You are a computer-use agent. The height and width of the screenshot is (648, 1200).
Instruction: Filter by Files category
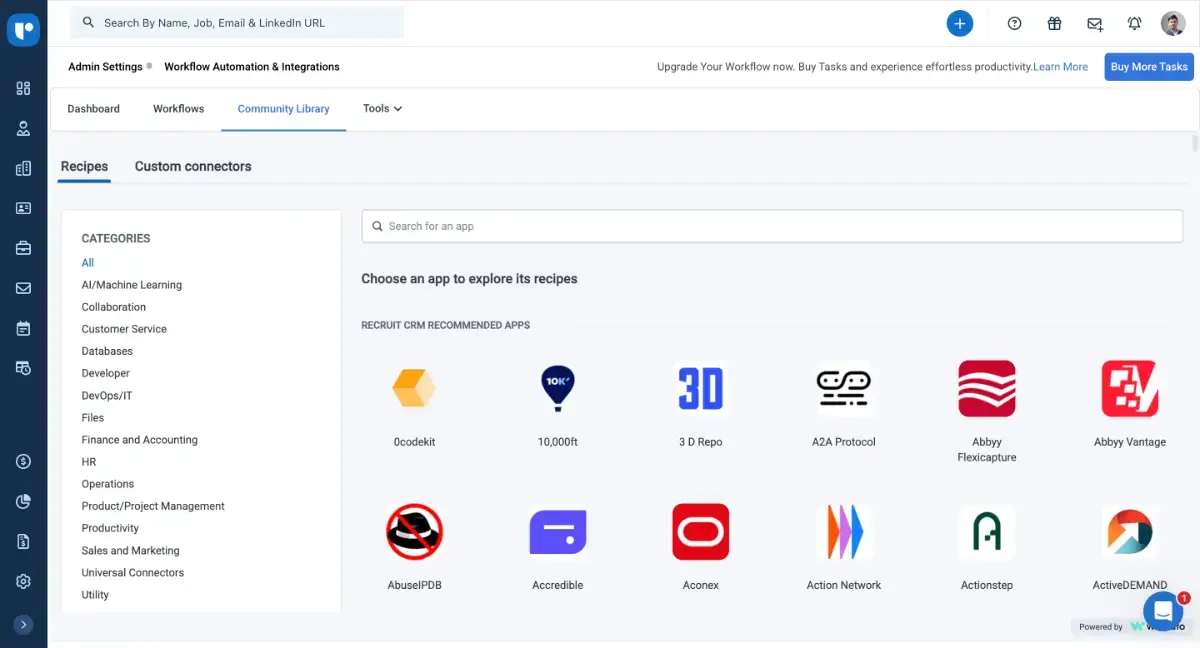coord(93,418)
